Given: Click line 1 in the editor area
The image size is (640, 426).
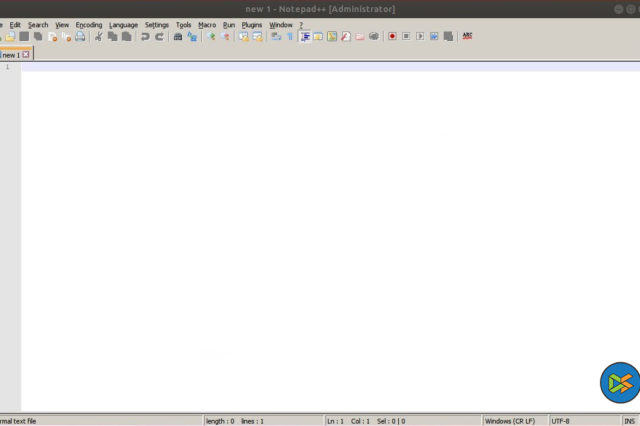Looking at the screenshot, I should coord(300,67).
